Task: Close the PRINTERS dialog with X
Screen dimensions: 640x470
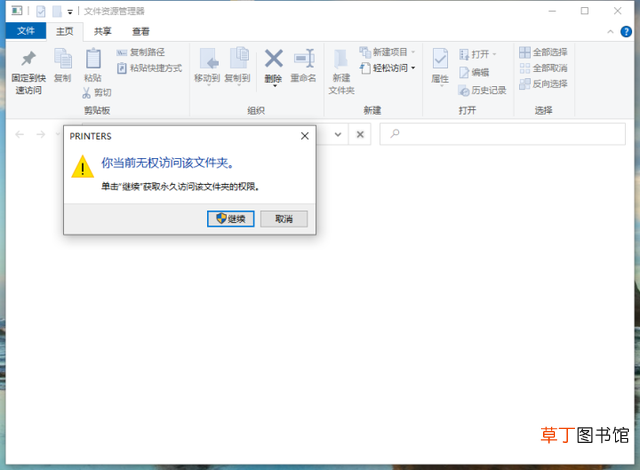Action: 305,136
